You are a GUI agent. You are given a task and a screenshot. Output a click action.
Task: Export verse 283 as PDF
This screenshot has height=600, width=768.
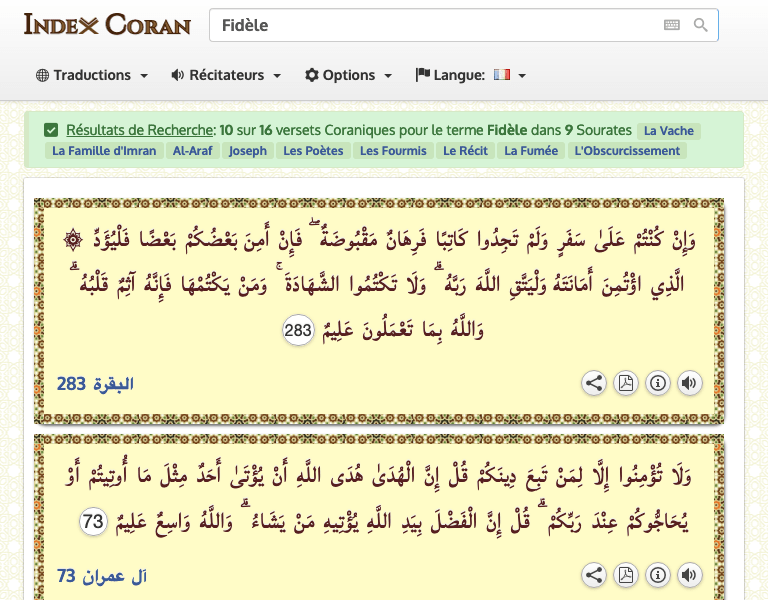point(625,383)
